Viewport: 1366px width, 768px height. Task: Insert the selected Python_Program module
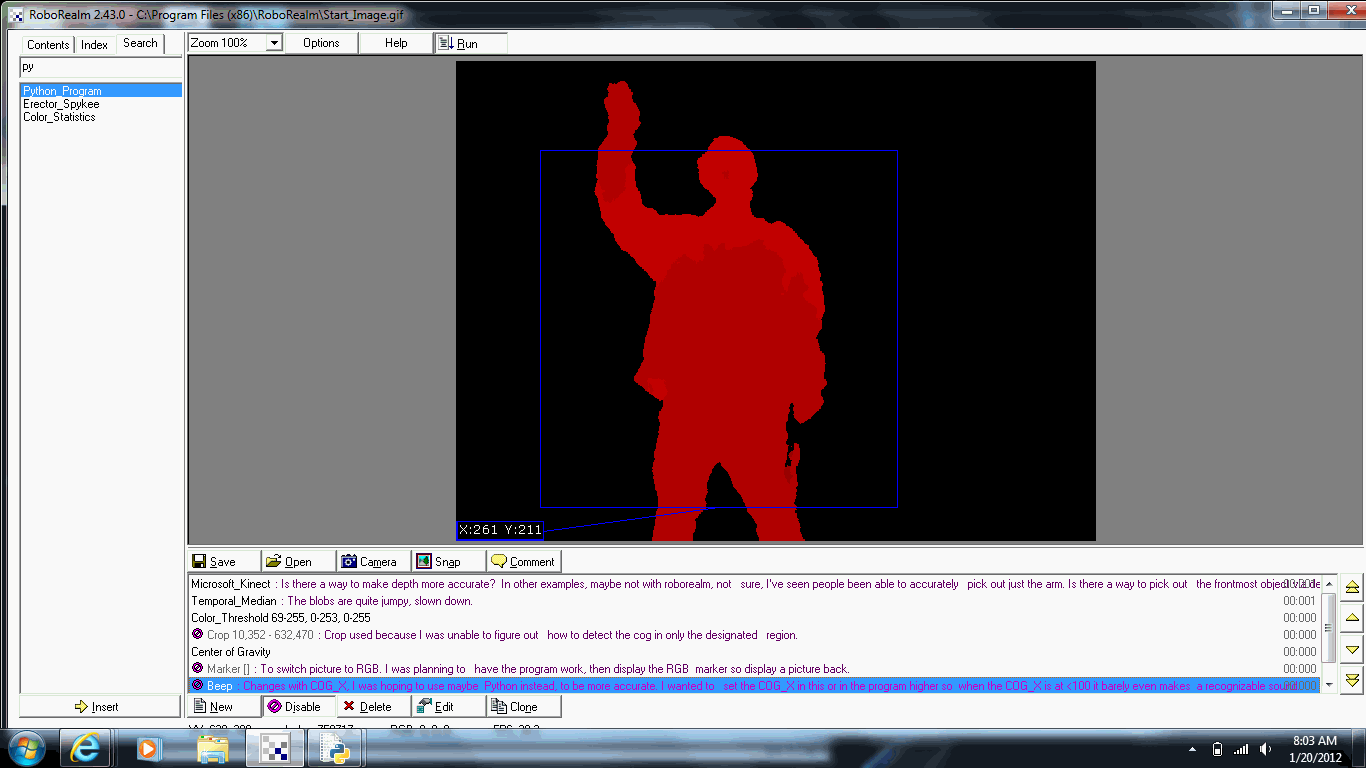[x=100, y=707]
